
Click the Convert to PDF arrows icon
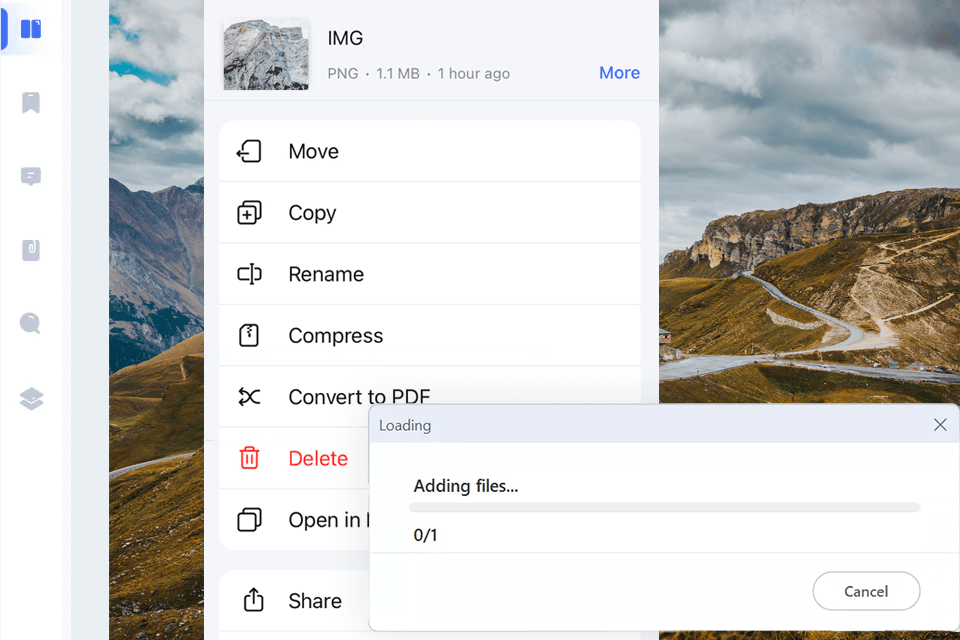click(x=249, y=397)
